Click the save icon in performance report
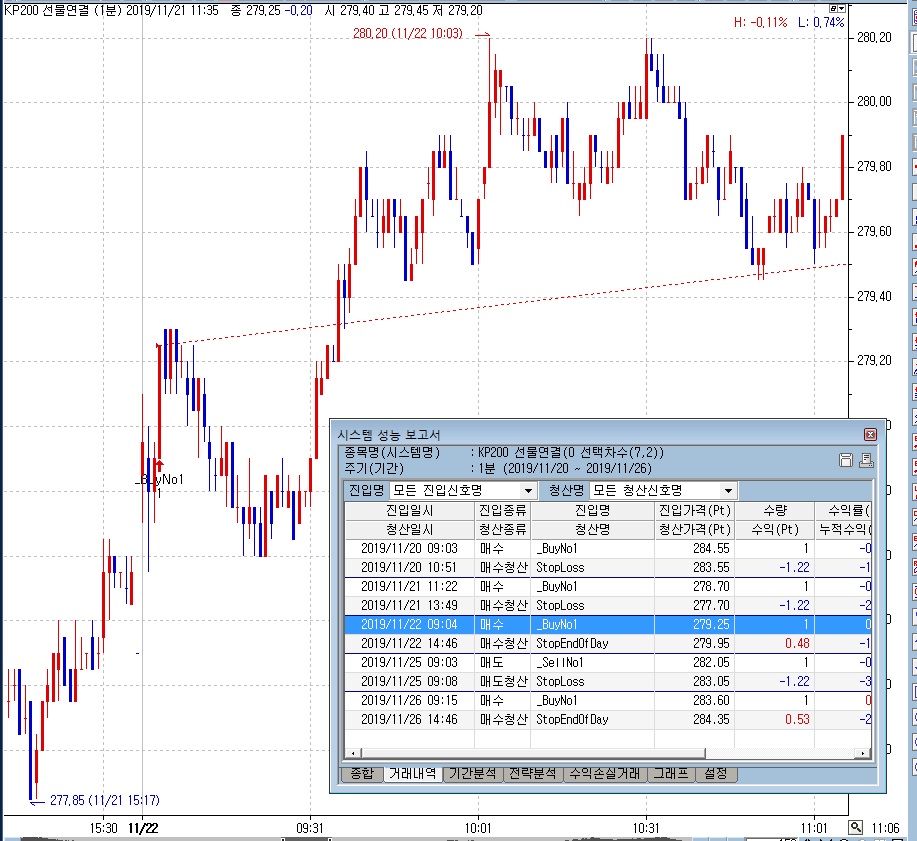Image resolution: width=917 pixels, height=841 pixels. point(846,460)
